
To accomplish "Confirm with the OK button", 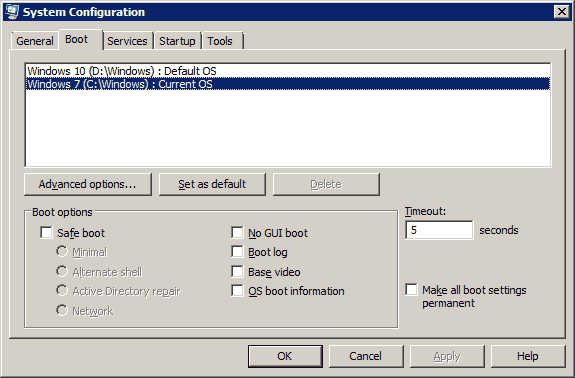I will (x=285, y=356).
